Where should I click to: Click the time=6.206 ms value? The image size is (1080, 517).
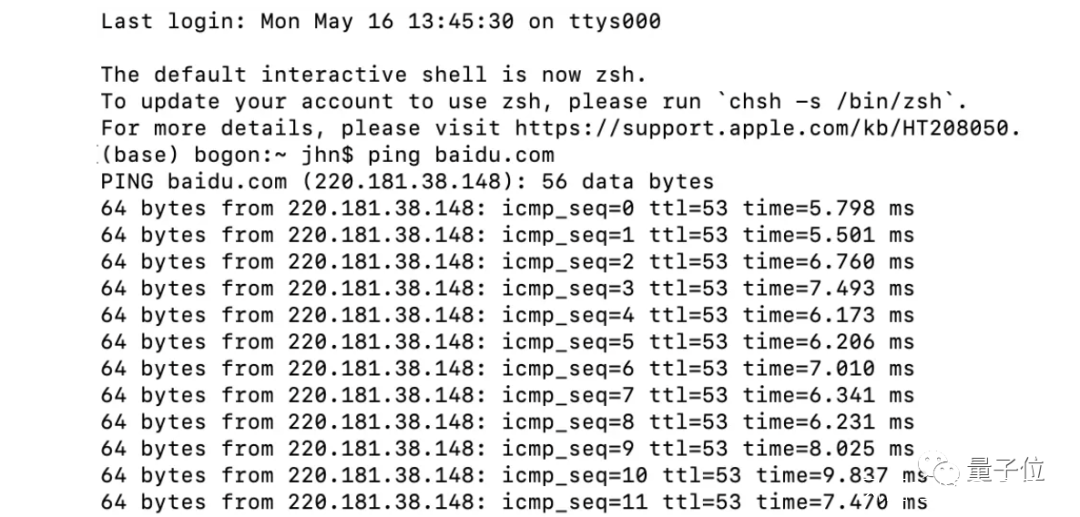[x=828, y=342]
